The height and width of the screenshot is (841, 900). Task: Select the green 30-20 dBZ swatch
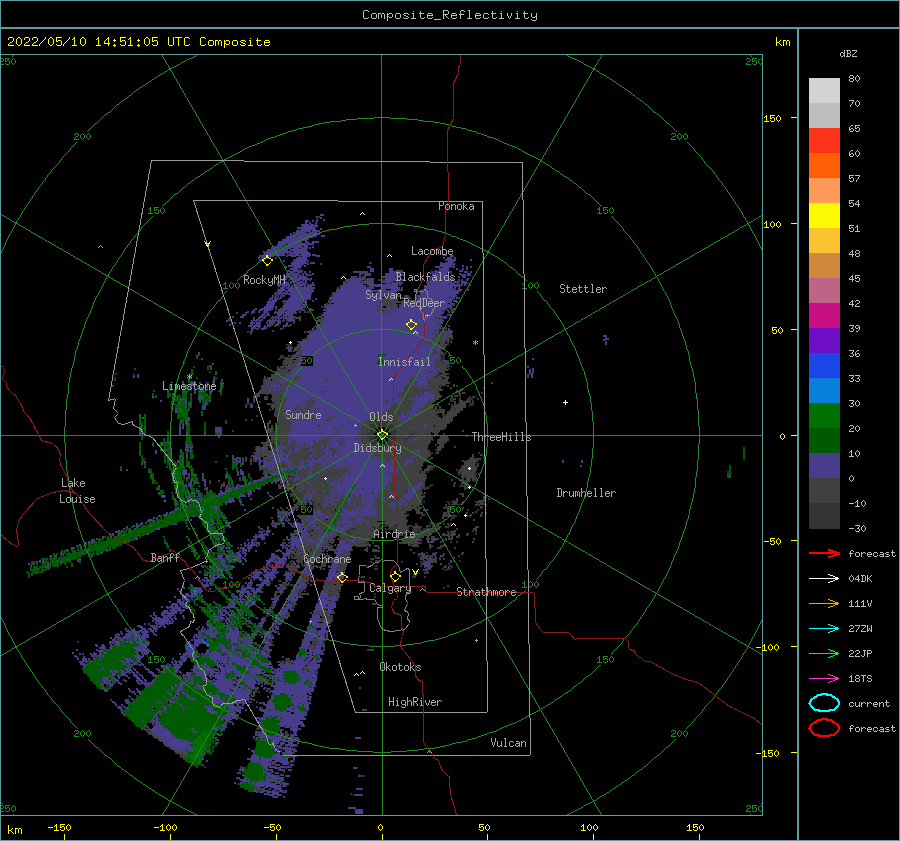pyautogui.click(x=824, y=416)
